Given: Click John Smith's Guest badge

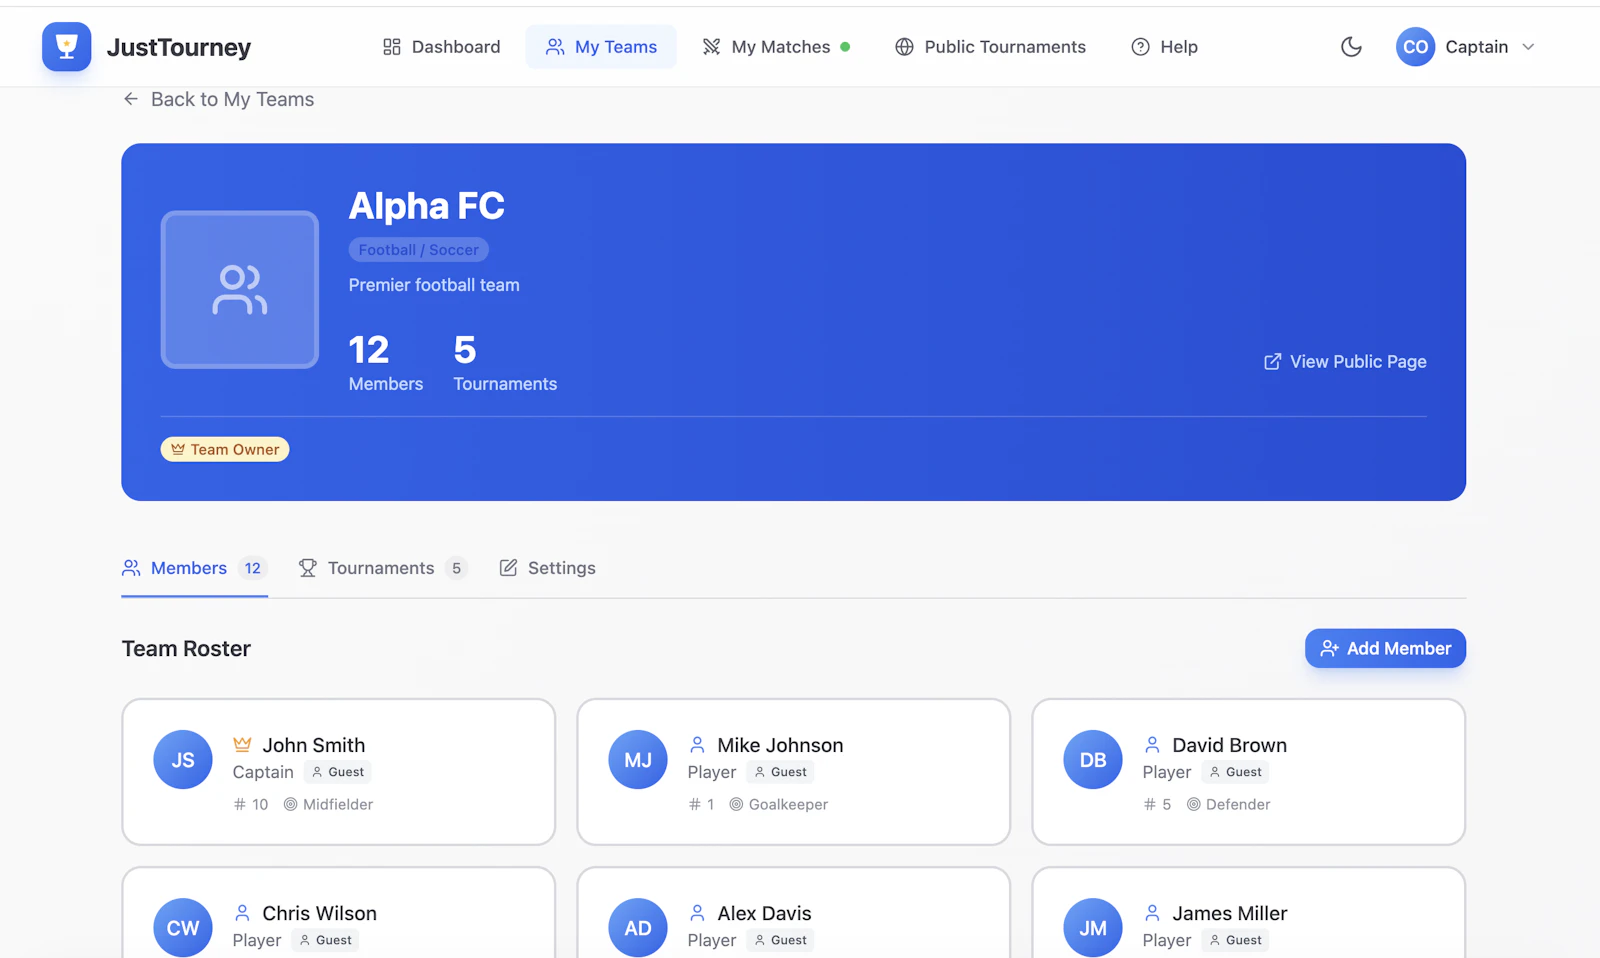Looking at the screenshot, I should (x=338, y=772).
